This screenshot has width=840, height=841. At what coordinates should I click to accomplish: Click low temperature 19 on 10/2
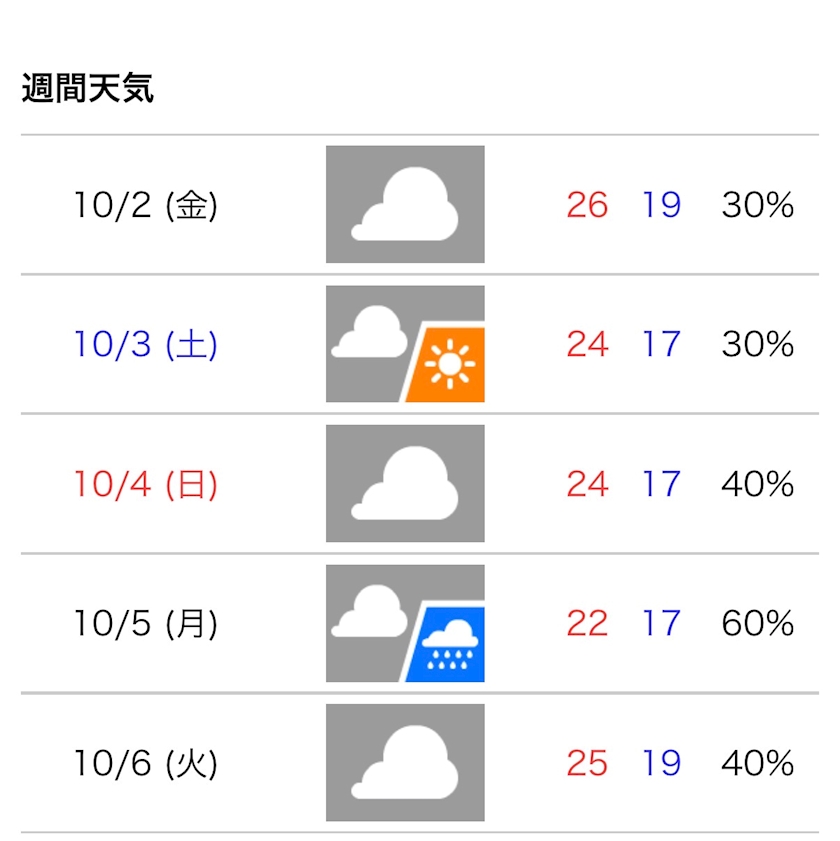click(662, 205)
